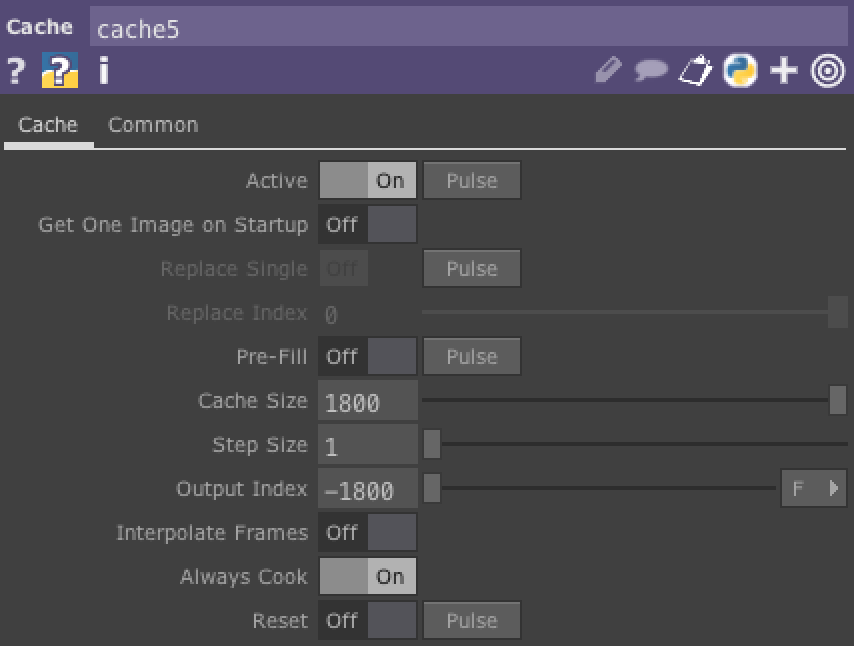Expand the Output Index unit menu
This screenshot has width=854, height=646.
click(813, 489)
